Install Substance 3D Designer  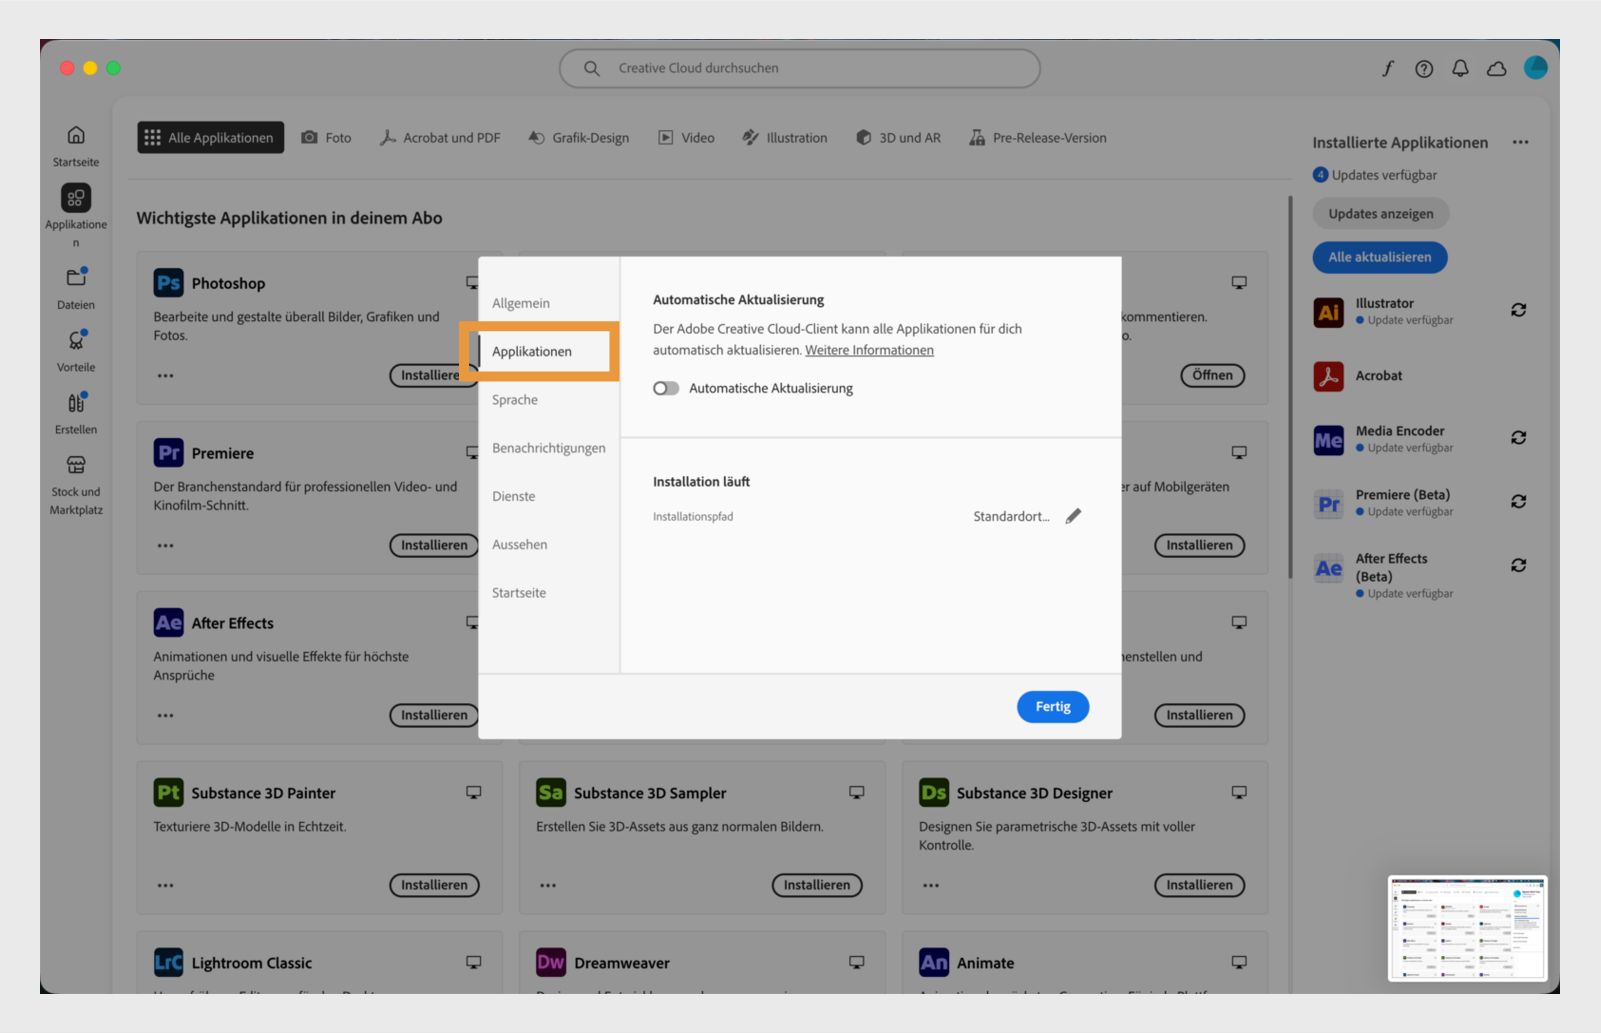coord(1199,886)
